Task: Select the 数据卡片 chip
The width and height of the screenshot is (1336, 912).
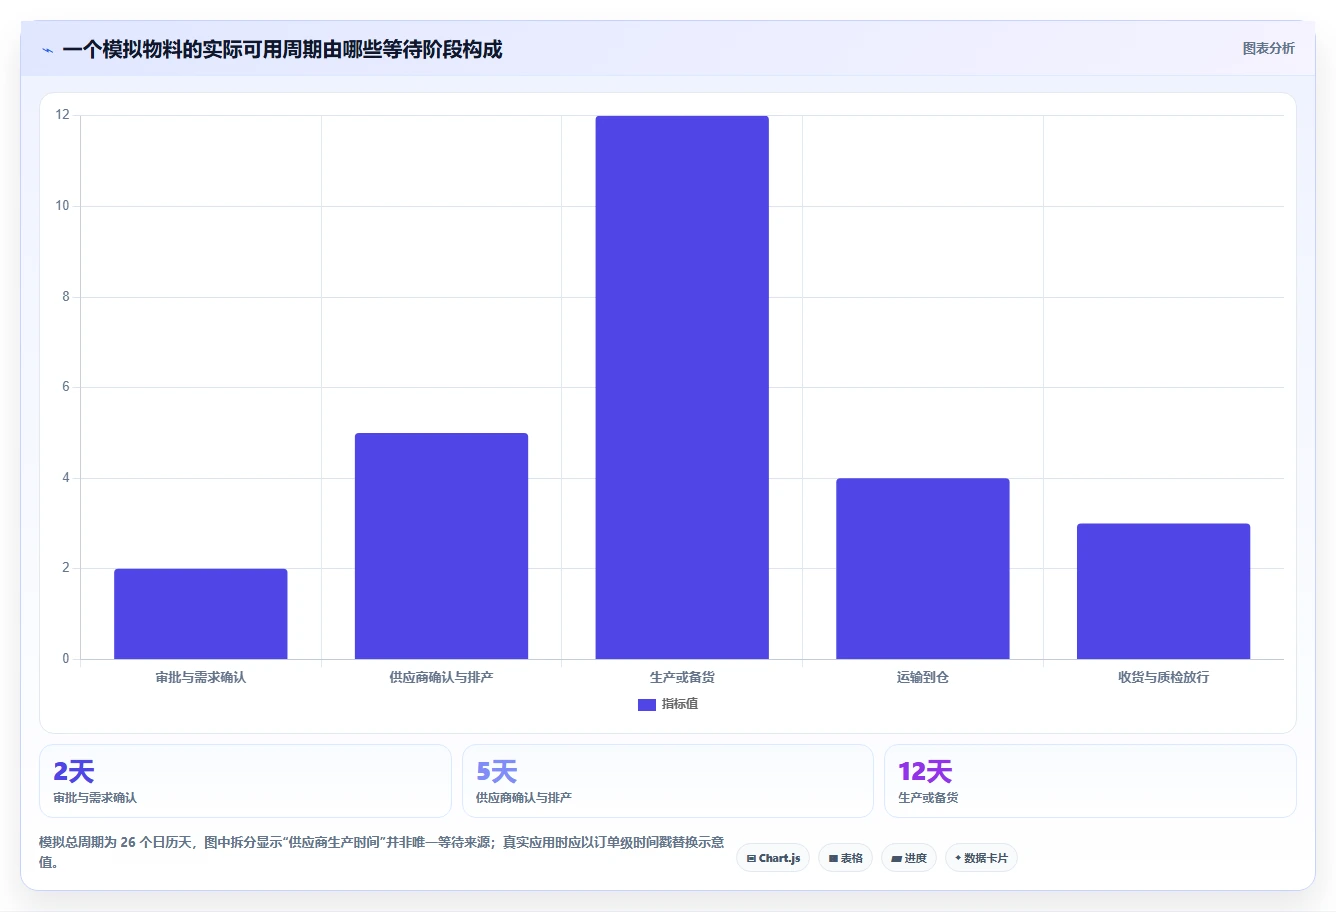Action: [x=981, y=858]
